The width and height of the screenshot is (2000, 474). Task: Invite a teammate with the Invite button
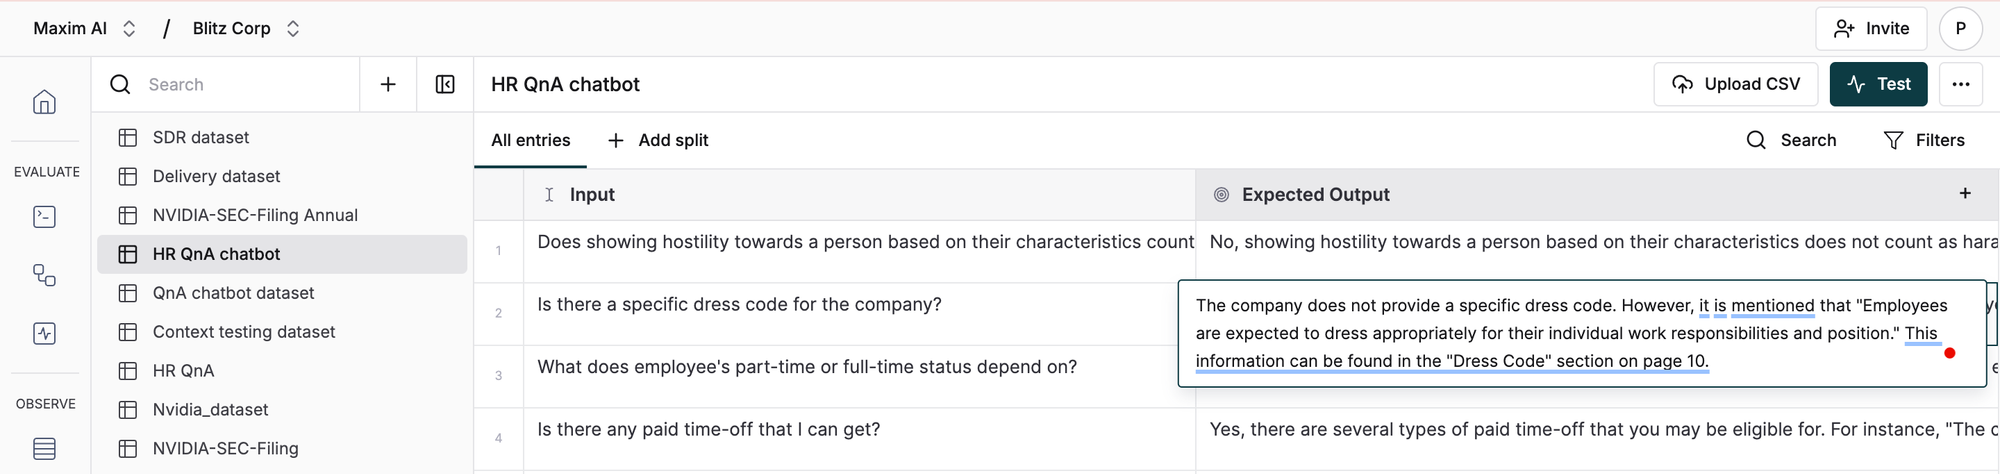(1871, 29)
